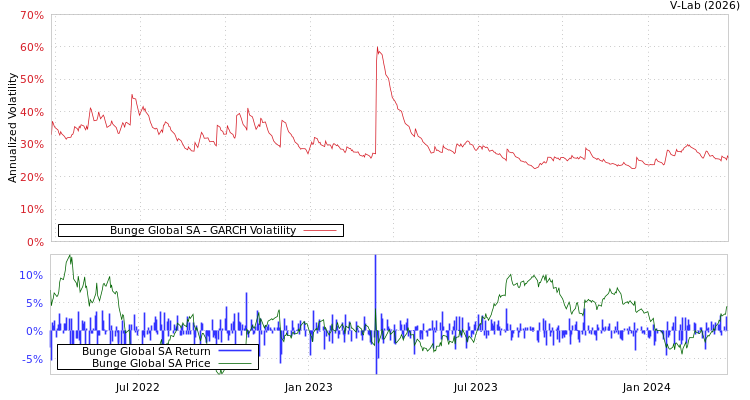750x400 pixels.
Task: Click the red line sample in volatility legend
Action: click(x=320, y=230)
